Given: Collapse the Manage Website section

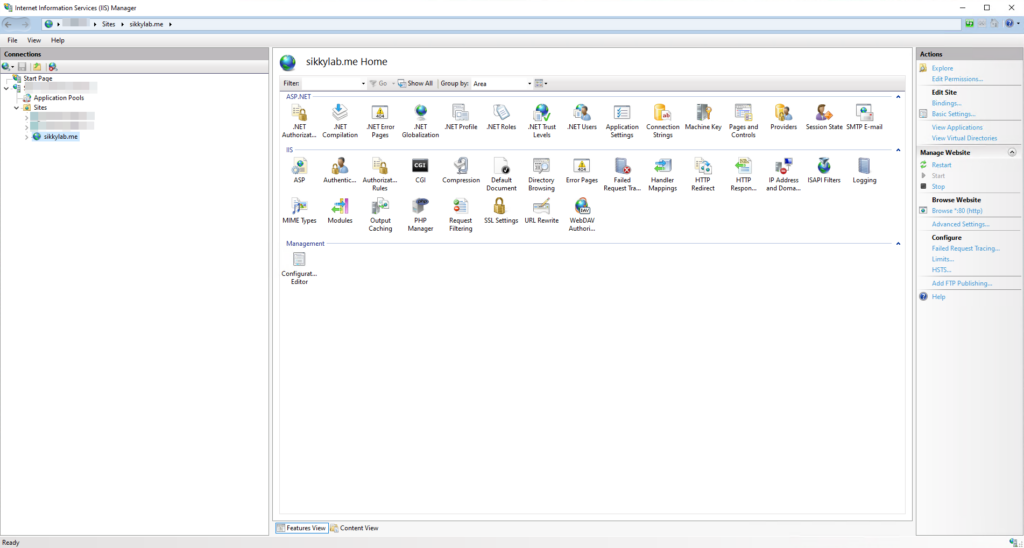Looking at the screenshot, I should [1011, 152].
